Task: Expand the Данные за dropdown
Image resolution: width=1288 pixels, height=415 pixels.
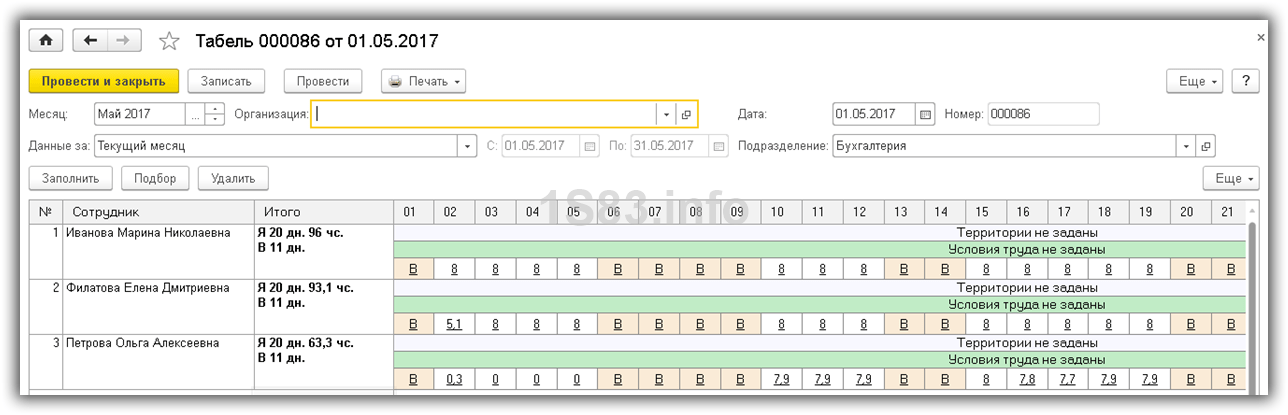Action: point(467,146)
